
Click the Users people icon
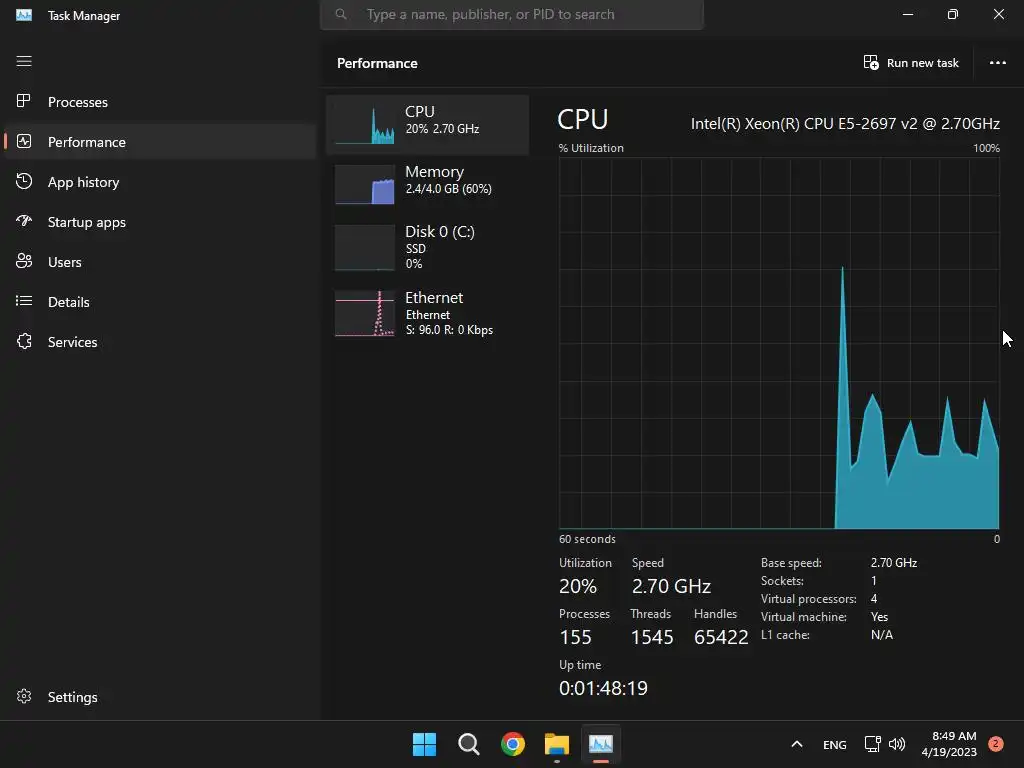tap(24, 261)
